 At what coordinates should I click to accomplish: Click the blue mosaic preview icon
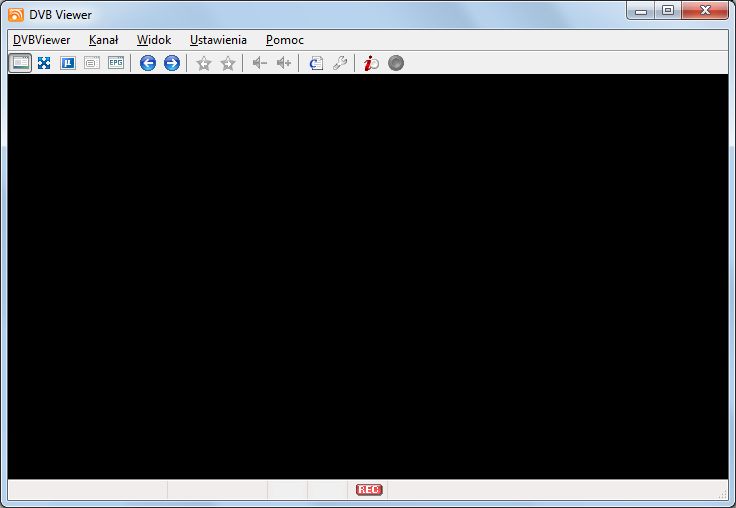(x=68, y=63)
